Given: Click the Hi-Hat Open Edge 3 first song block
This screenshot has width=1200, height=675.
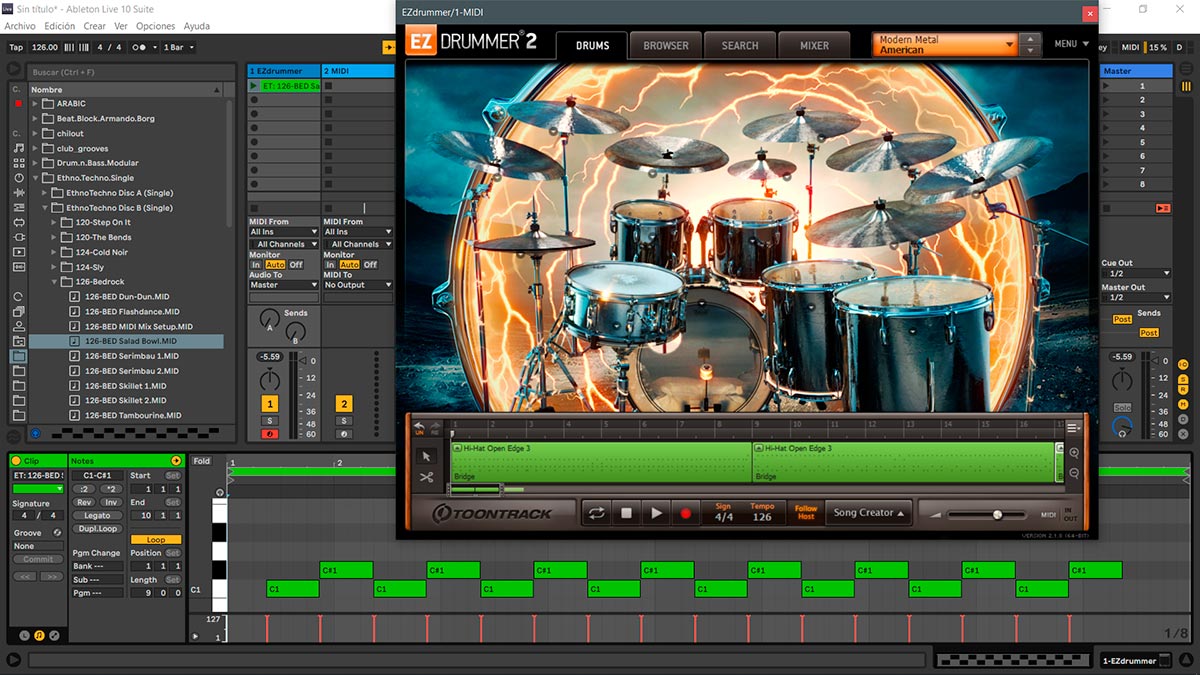Looking at the screenshot, I should tap(601, 462).
